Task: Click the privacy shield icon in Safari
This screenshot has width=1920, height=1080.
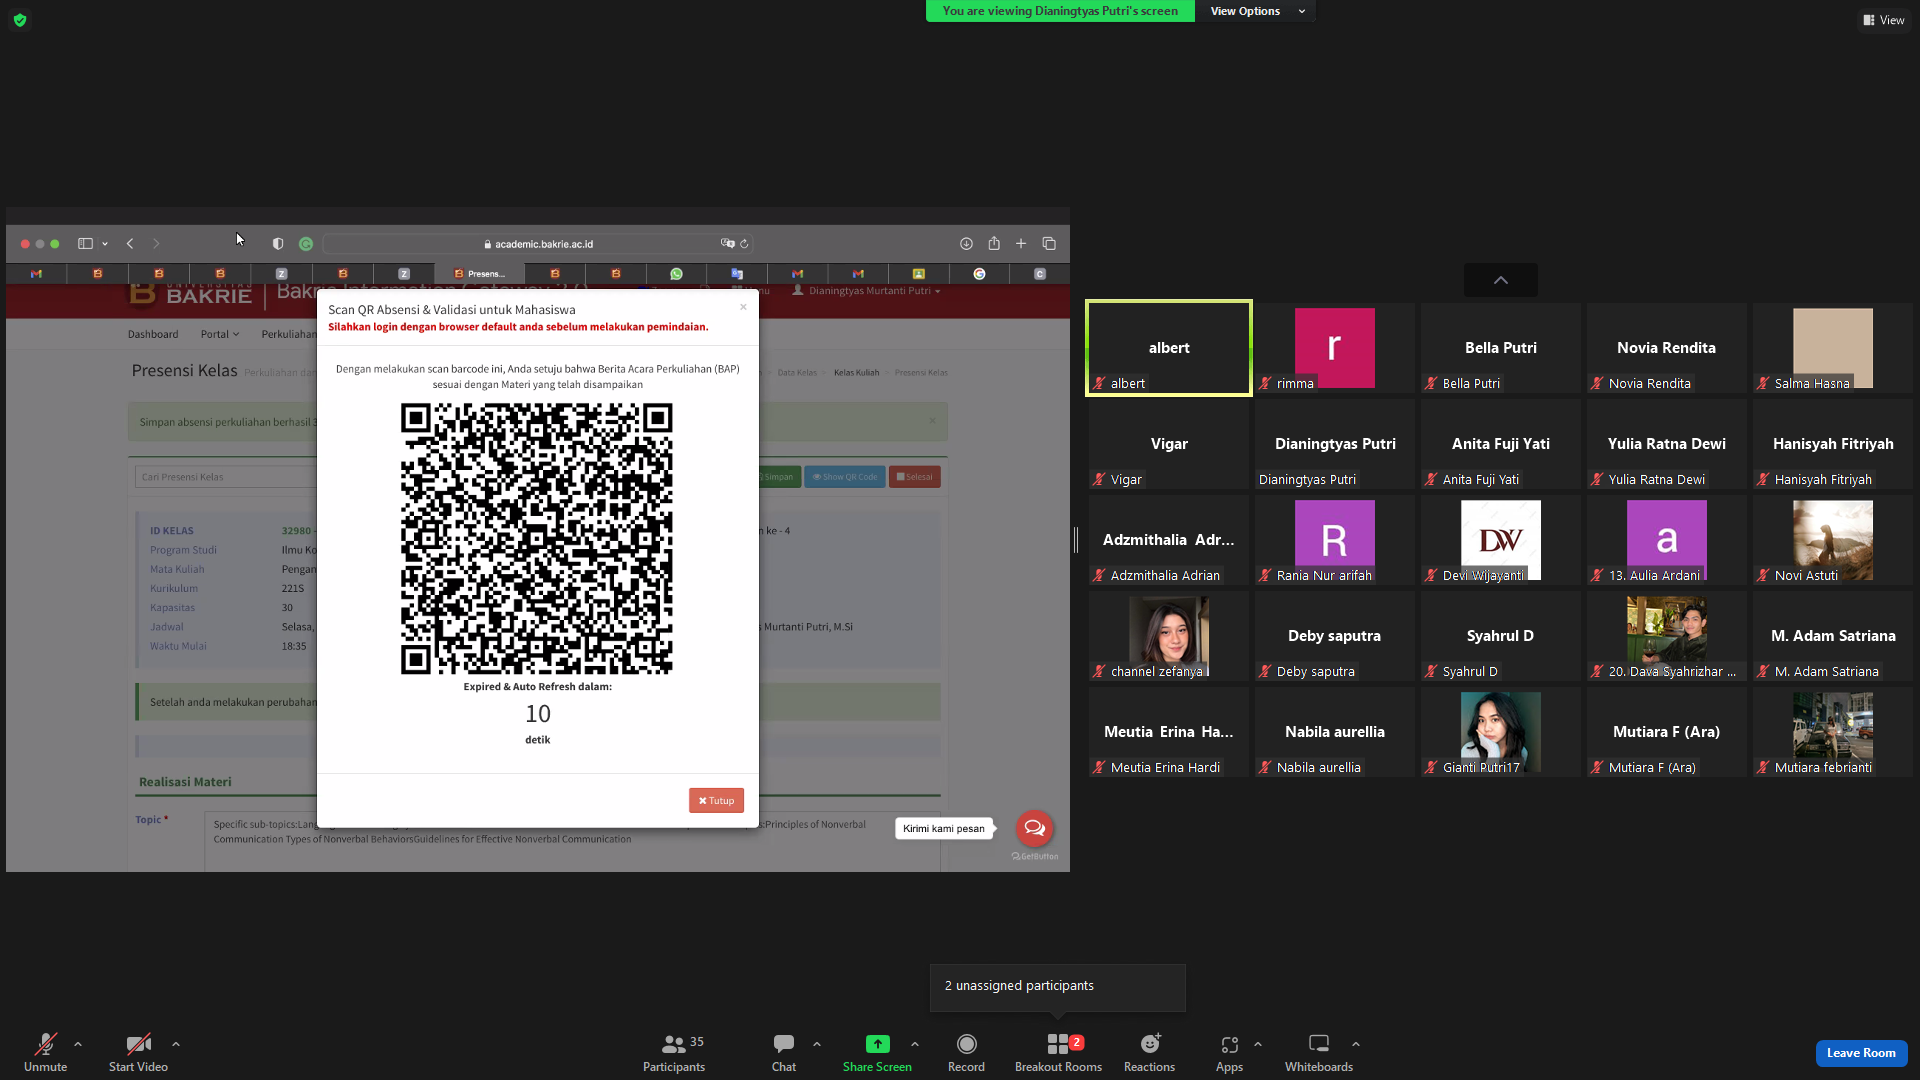Action: 278,244
